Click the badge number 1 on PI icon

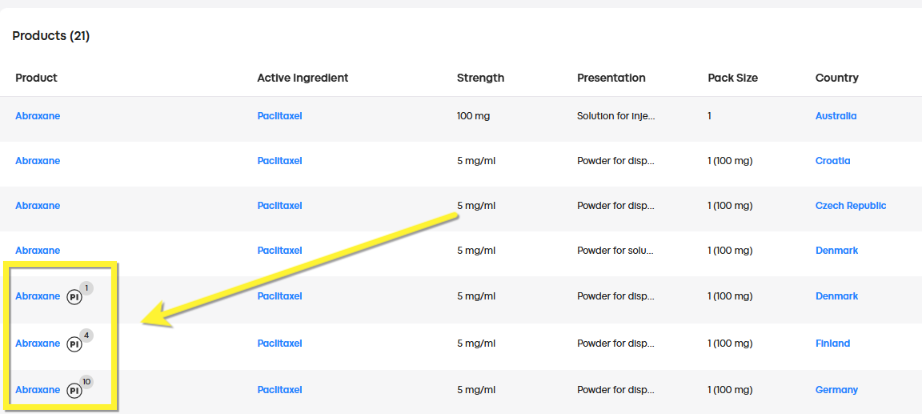(86, 288)
